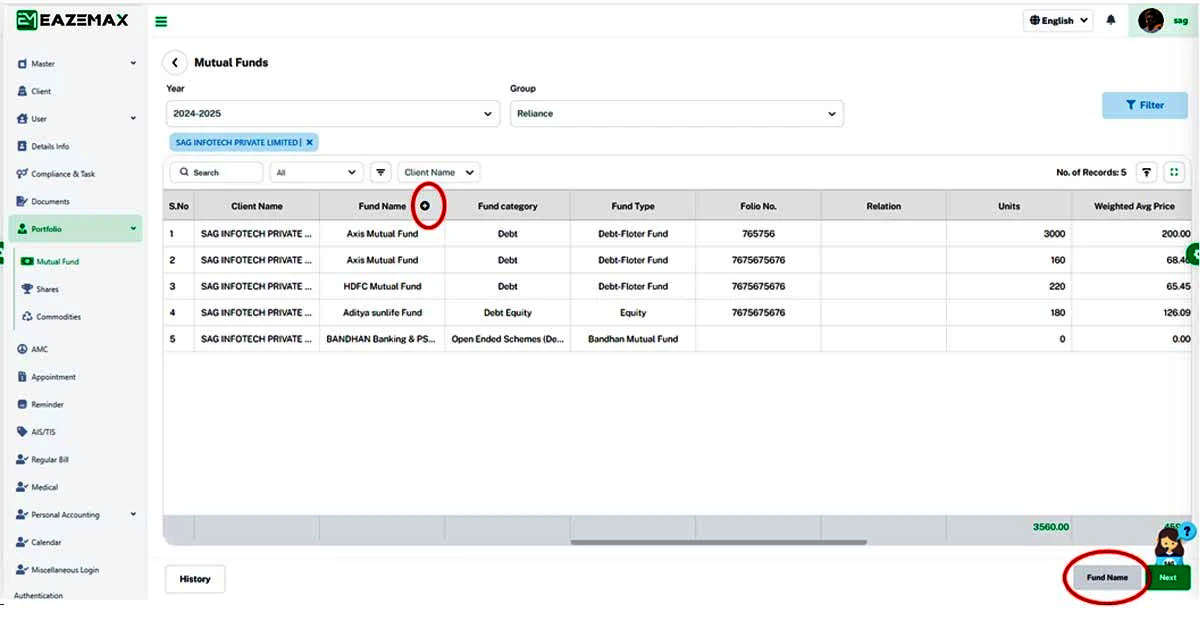This screenshot has height=630, width=1200.
Task: Select Mutual Fund in the Portfolio submenu
Action: [58, 262]
